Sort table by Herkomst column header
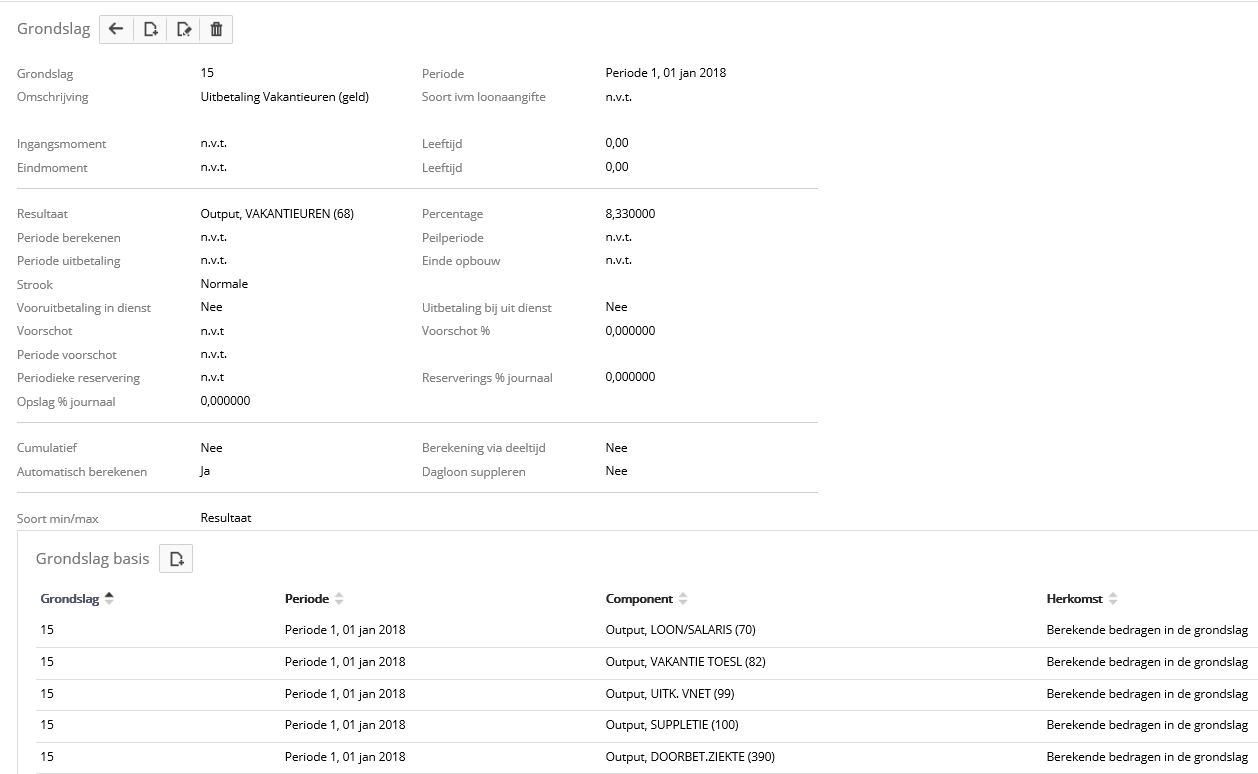Screen dimensions: 1258x774 (1074, 599)
